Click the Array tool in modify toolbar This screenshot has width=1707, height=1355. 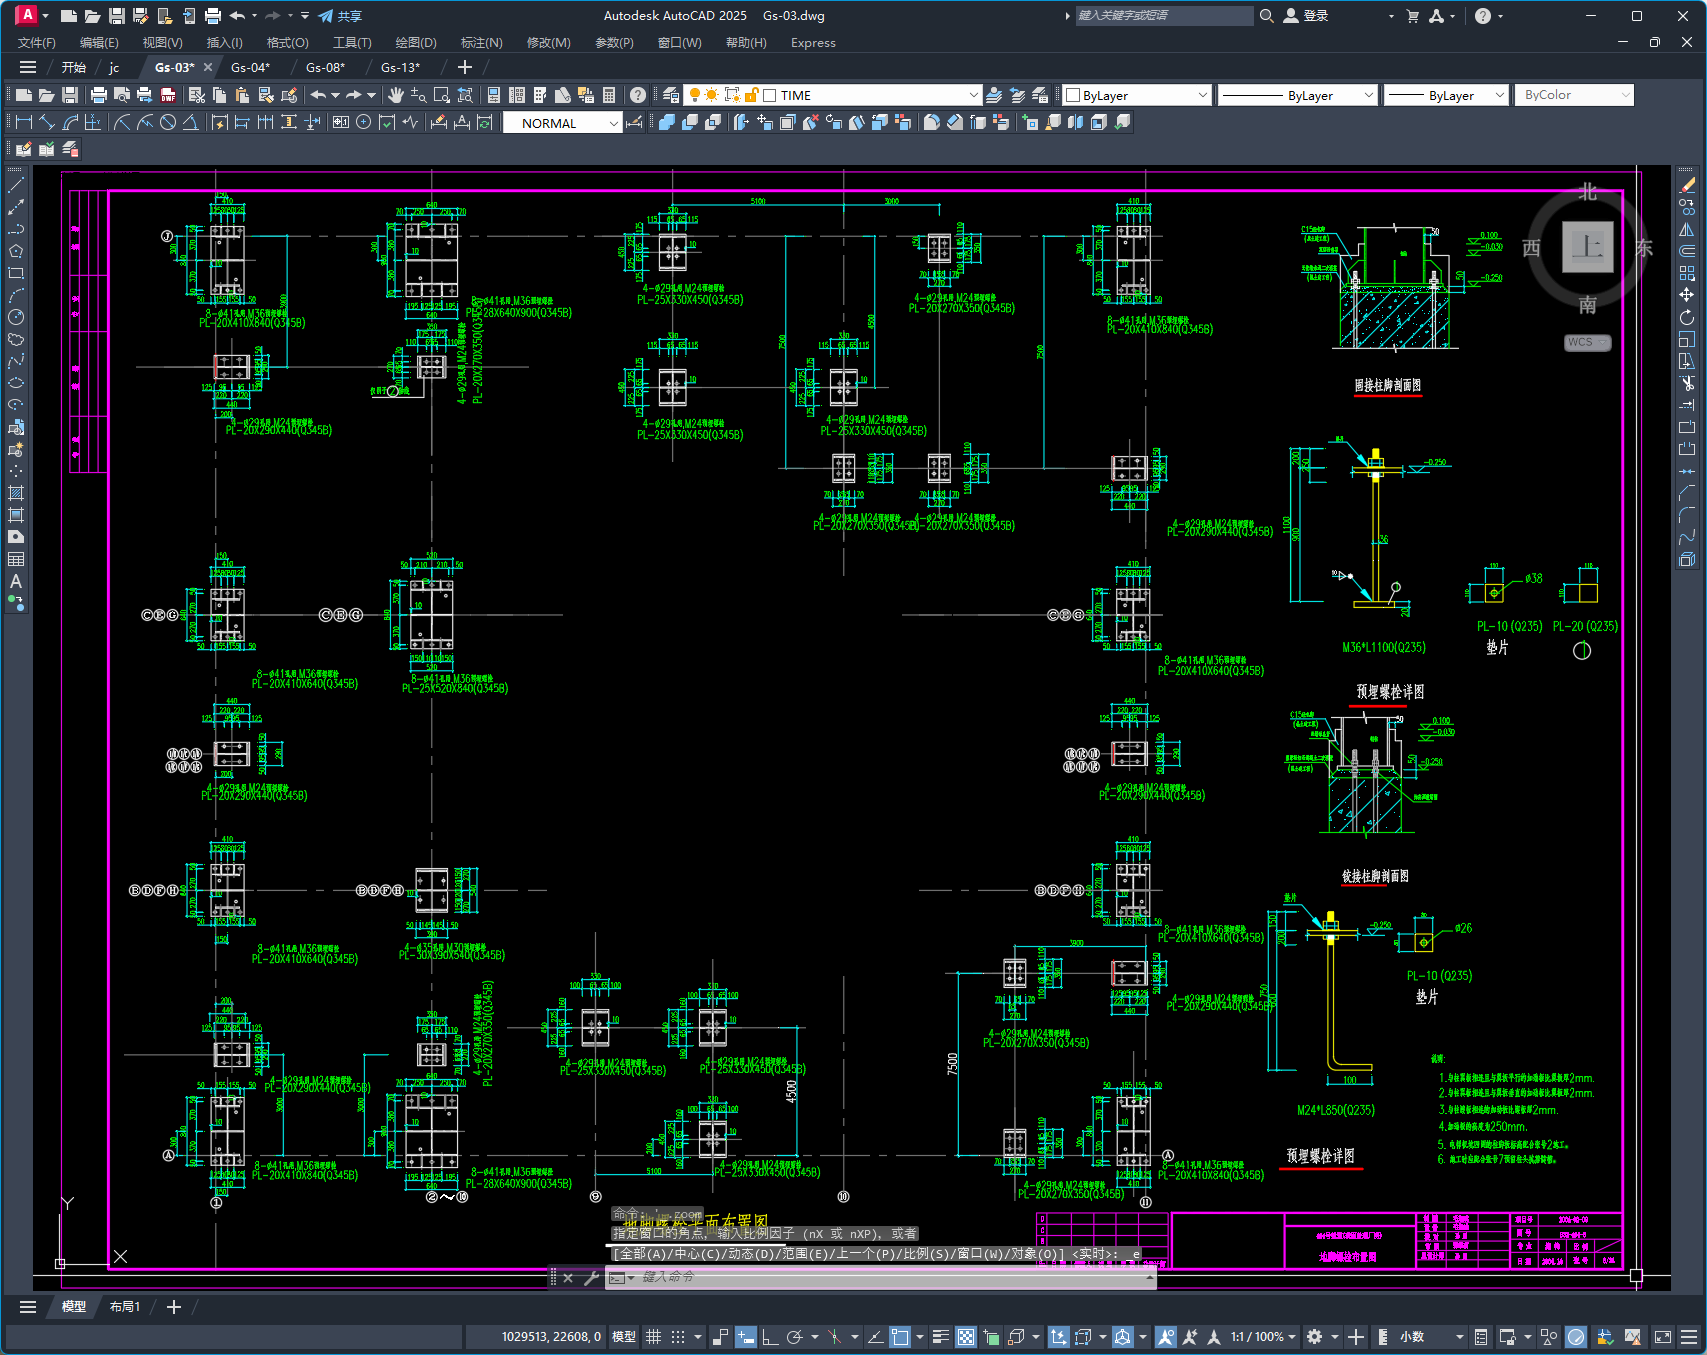(1687, 273)
